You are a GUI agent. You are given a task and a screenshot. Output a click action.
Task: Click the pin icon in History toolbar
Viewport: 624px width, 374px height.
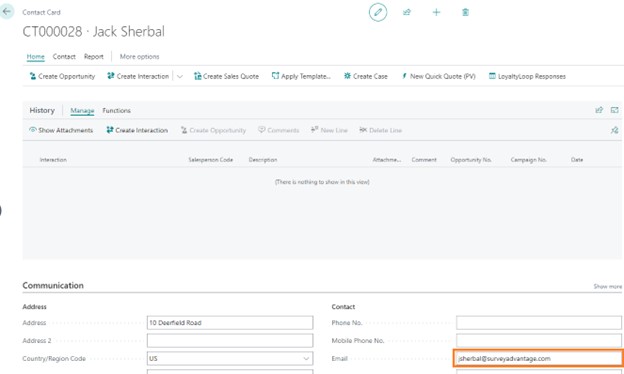(x=614, y=130)
